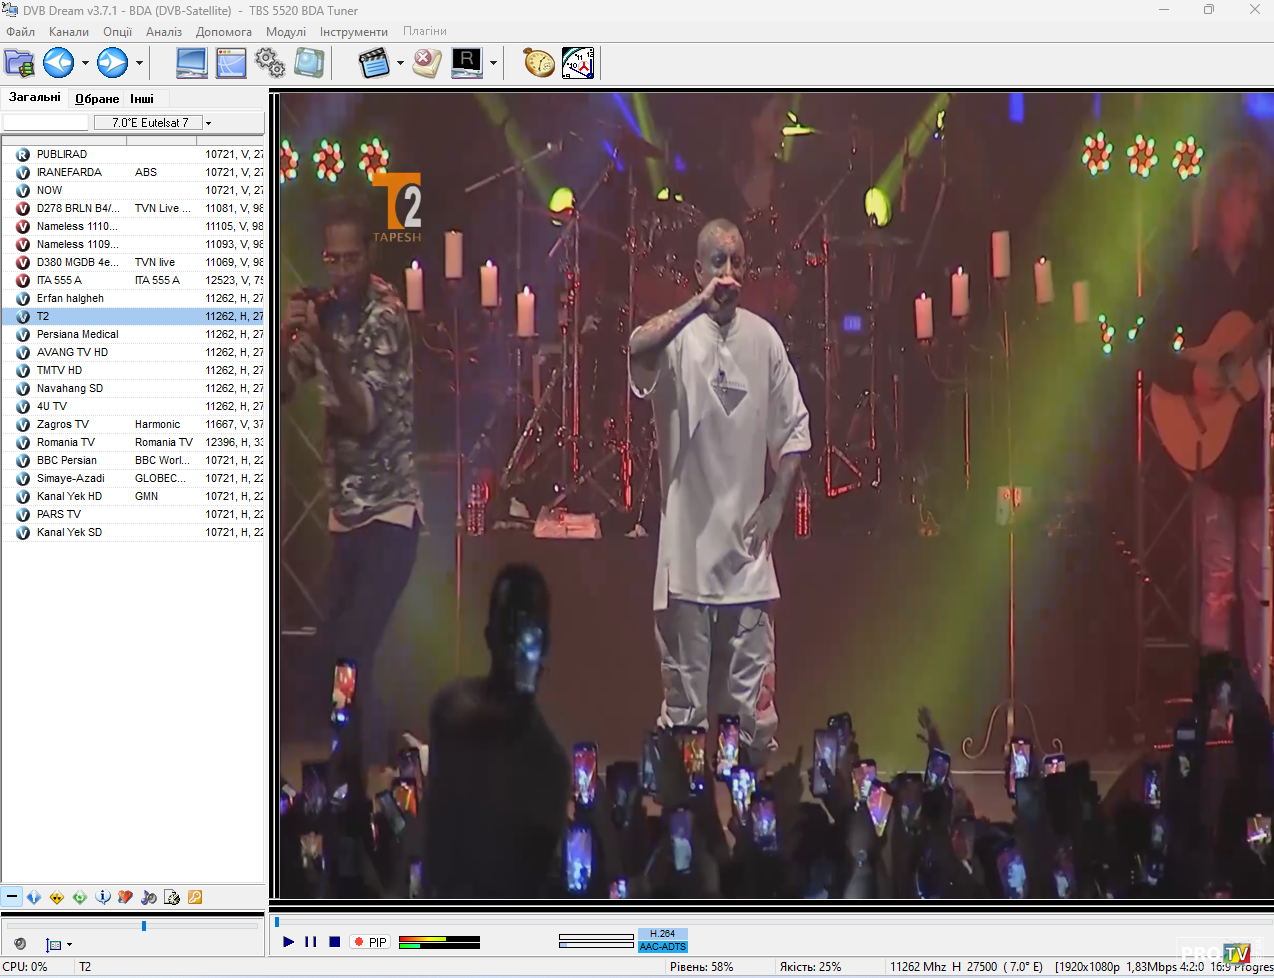This screenshot has height=978, width=1274.
Task: Go to previous channel with left arrow icon
Action: [58, 63]
